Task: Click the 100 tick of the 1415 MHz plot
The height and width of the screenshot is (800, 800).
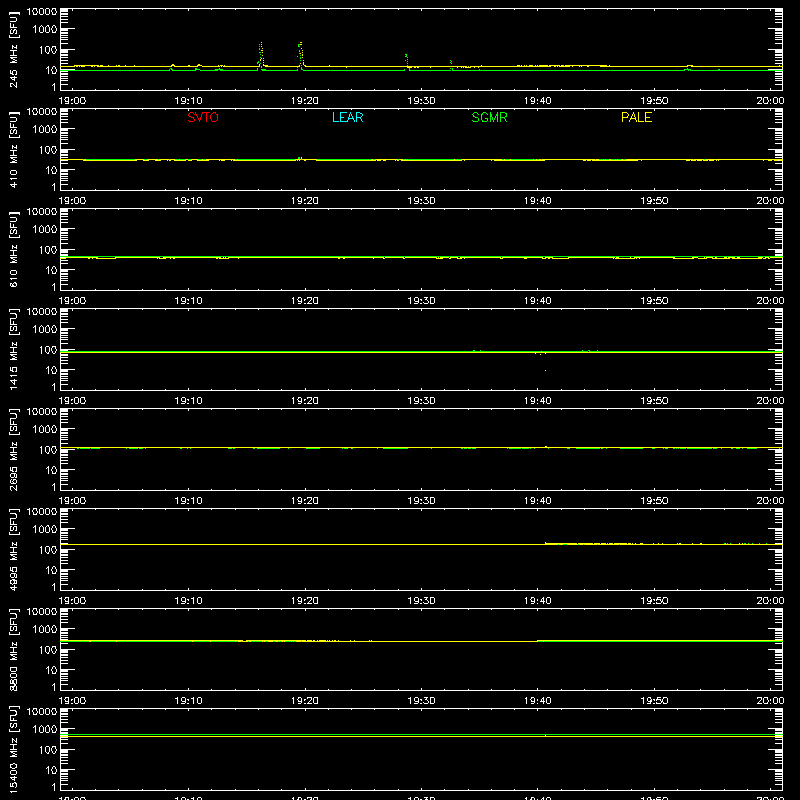Action: pos(48,350)
